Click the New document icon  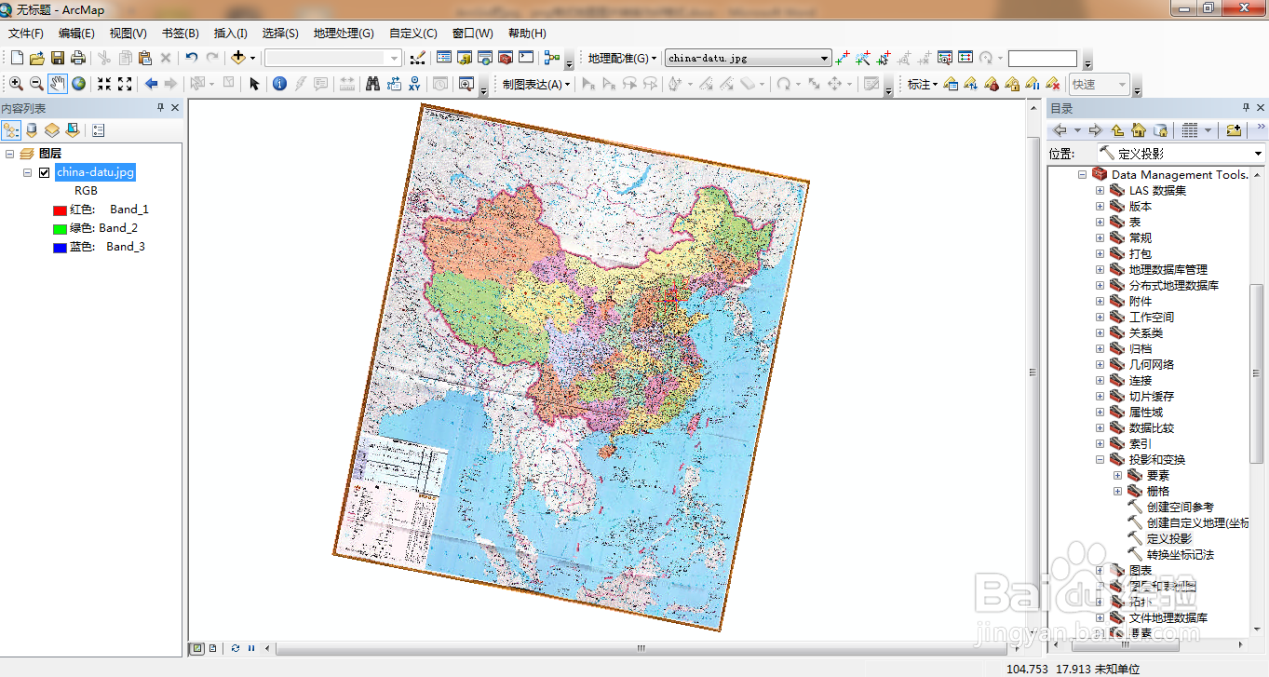click(17, 58)
